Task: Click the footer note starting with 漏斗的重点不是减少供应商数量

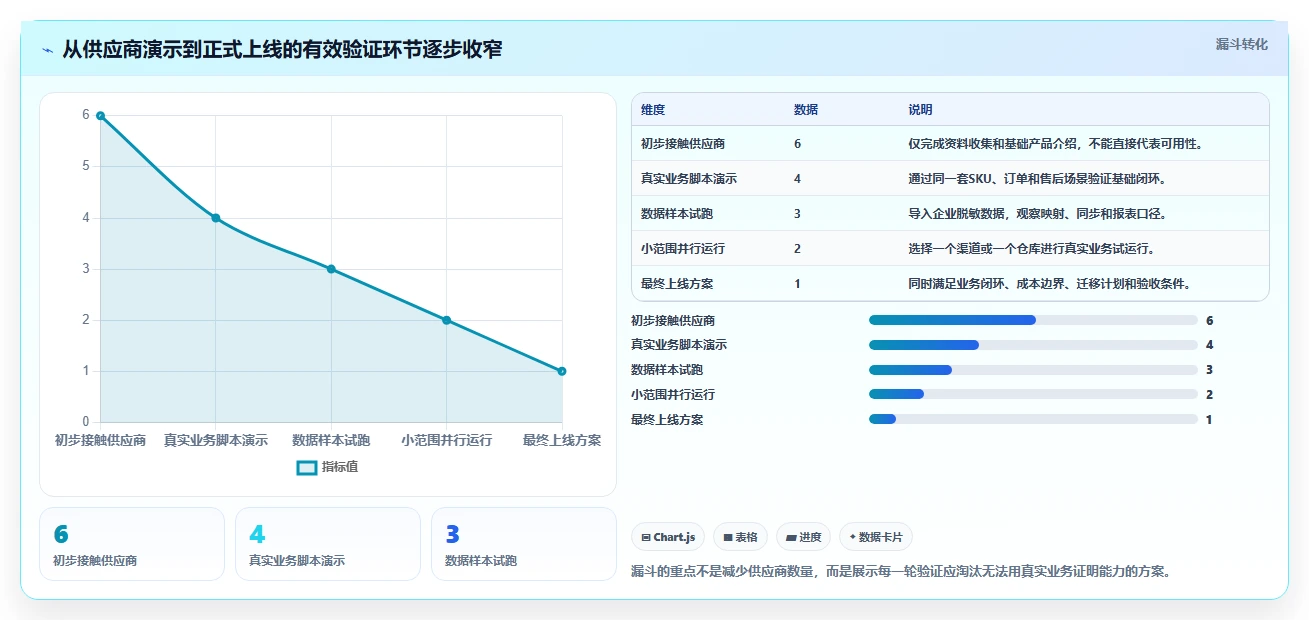Action: (901, 572)
